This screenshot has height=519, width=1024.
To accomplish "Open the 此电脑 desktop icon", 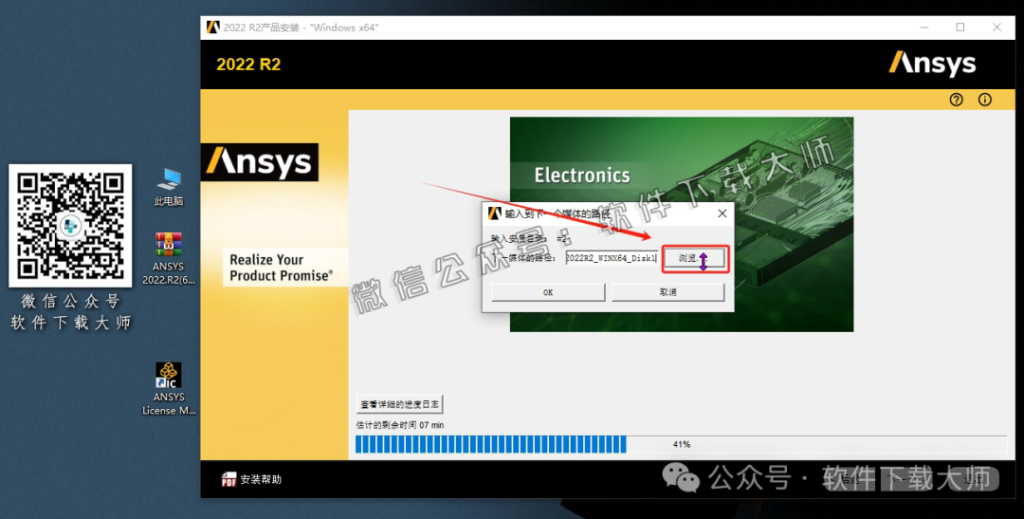I will (168, 187).
